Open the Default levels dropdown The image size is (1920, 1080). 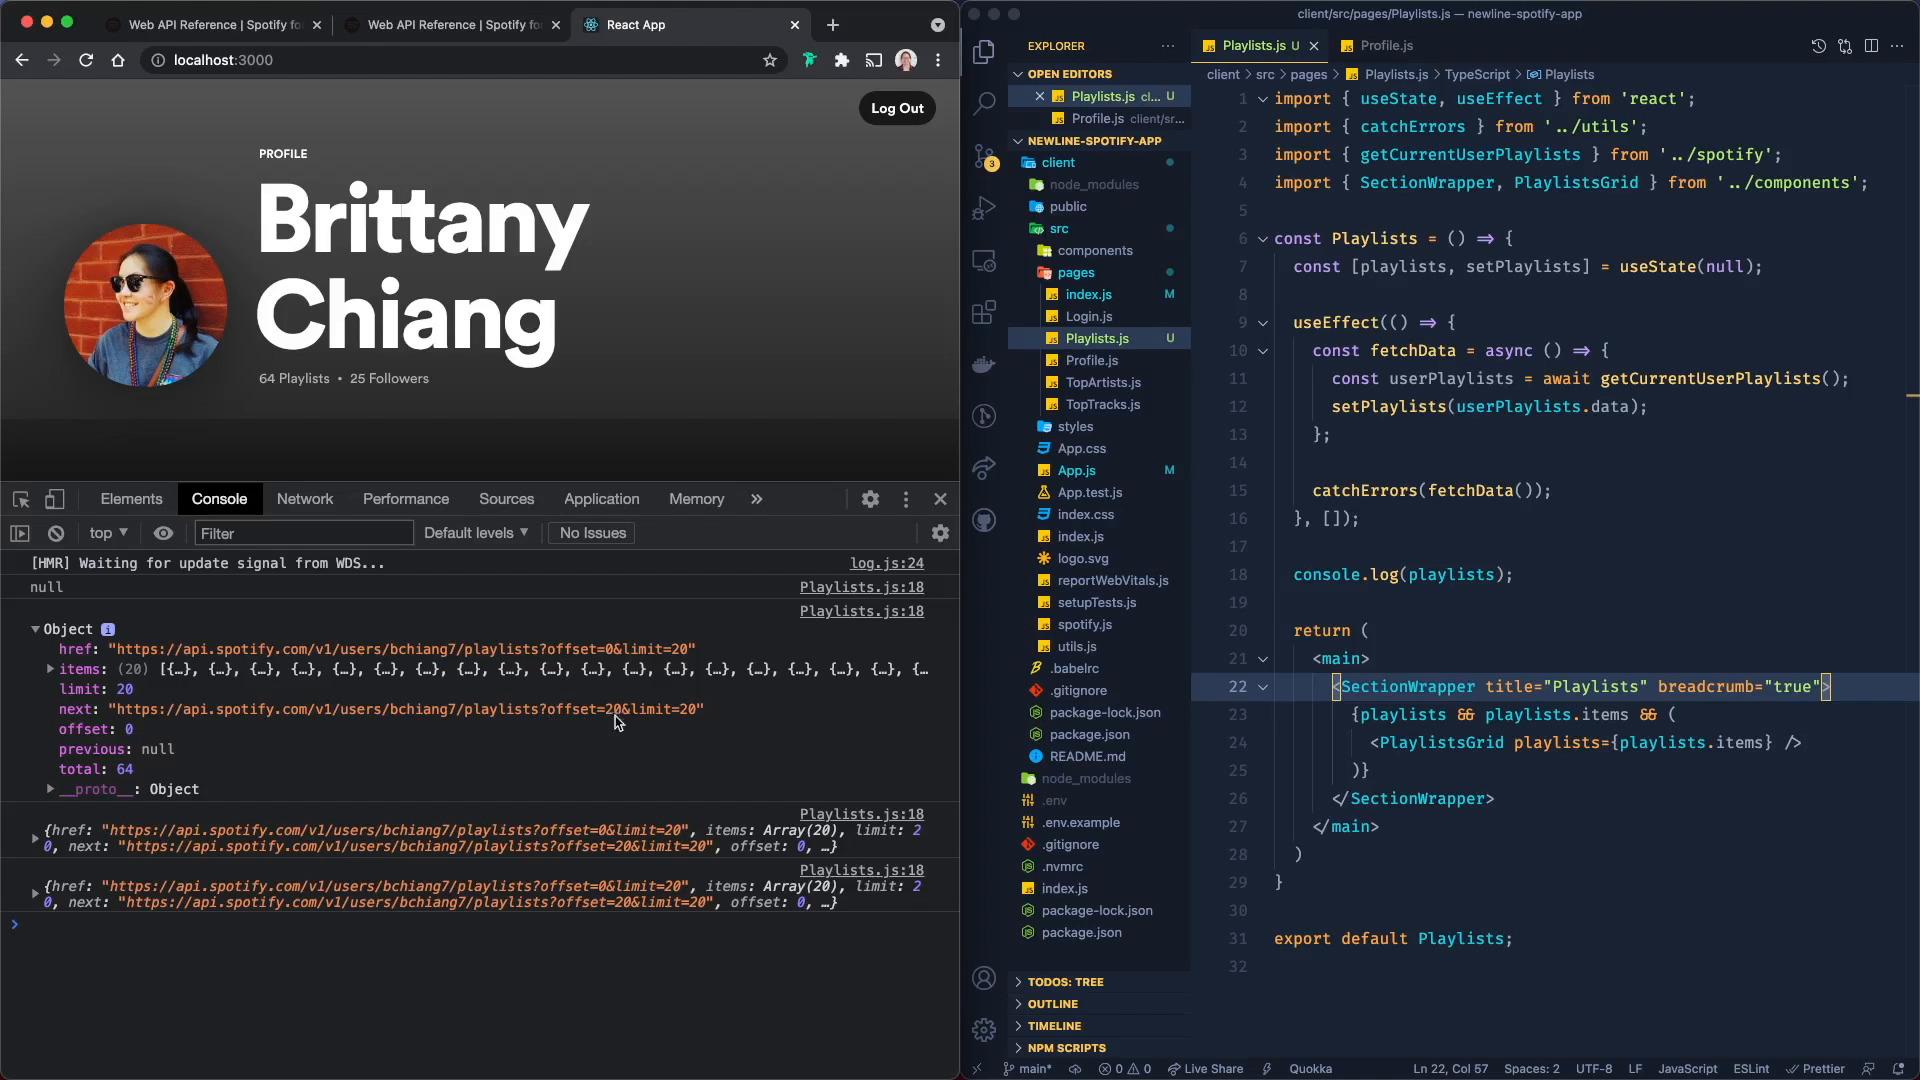click(476, 533)
